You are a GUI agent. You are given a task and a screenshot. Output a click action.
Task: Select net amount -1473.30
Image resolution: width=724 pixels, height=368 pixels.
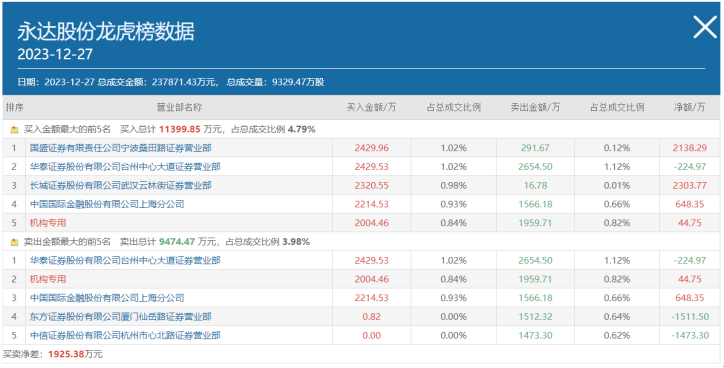689,335
